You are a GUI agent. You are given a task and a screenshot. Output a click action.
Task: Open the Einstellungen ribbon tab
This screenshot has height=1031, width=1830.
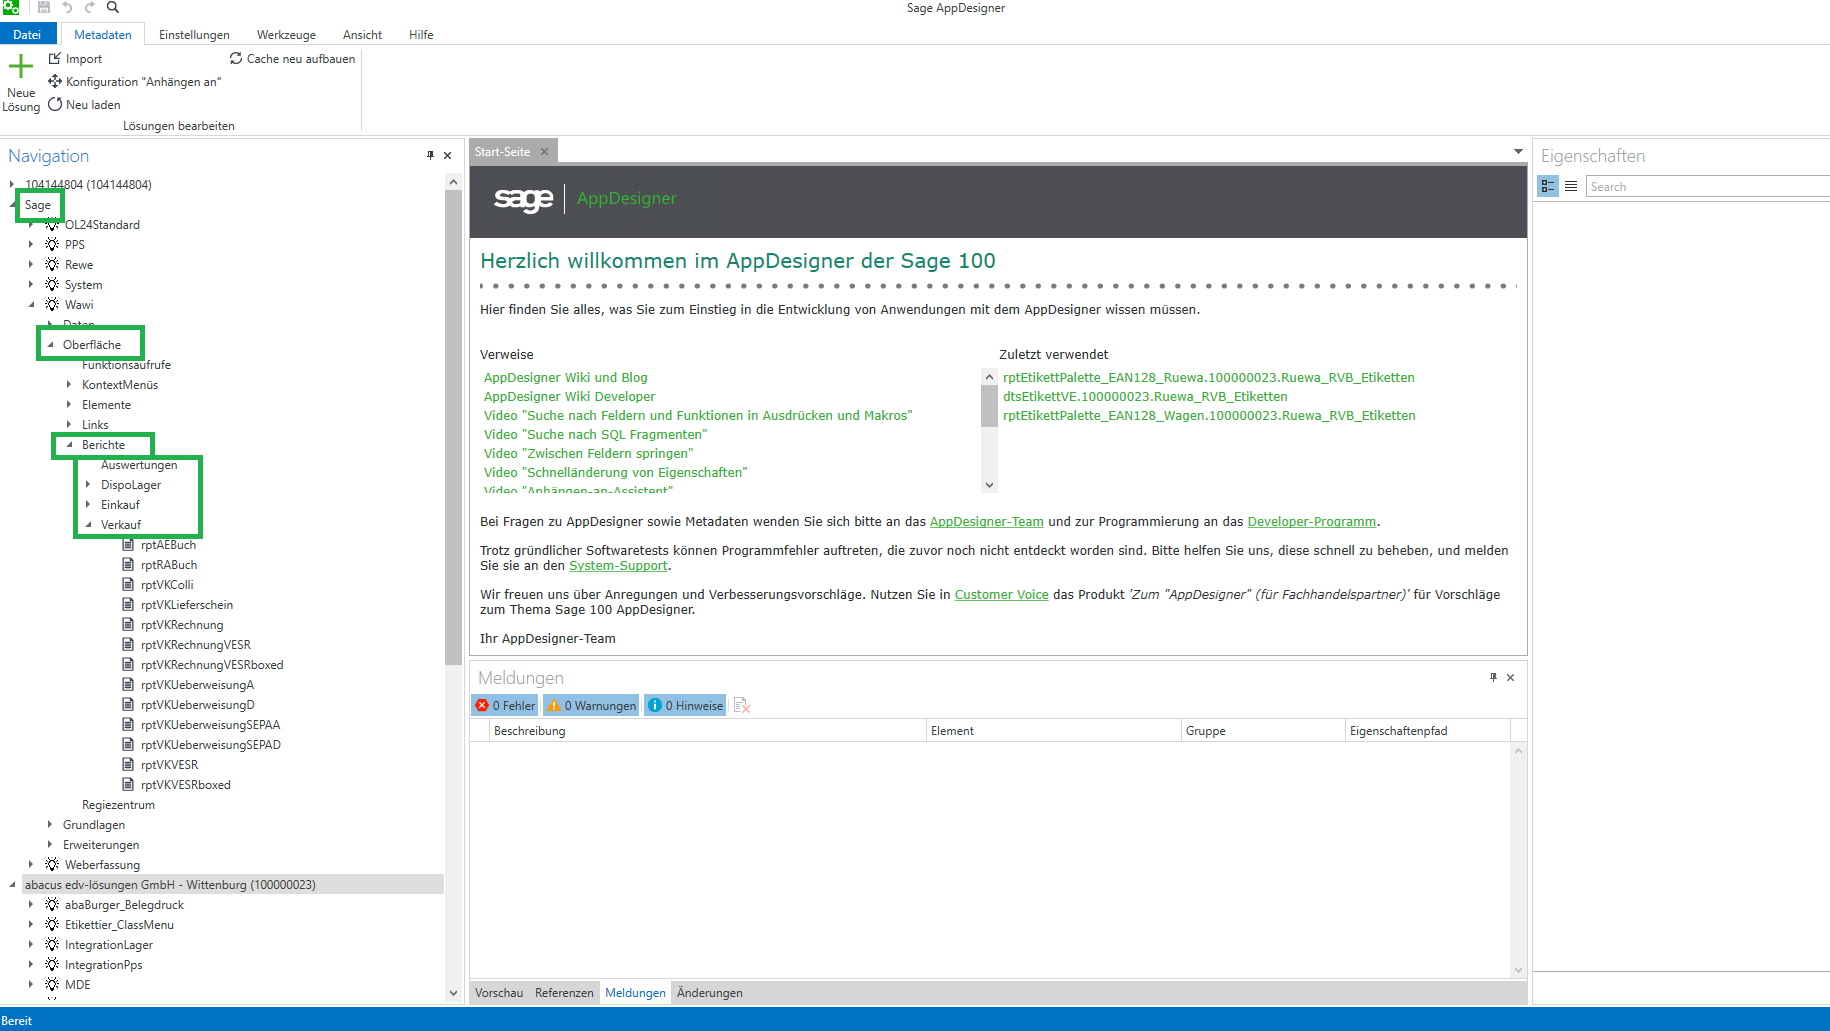point(194,35)
